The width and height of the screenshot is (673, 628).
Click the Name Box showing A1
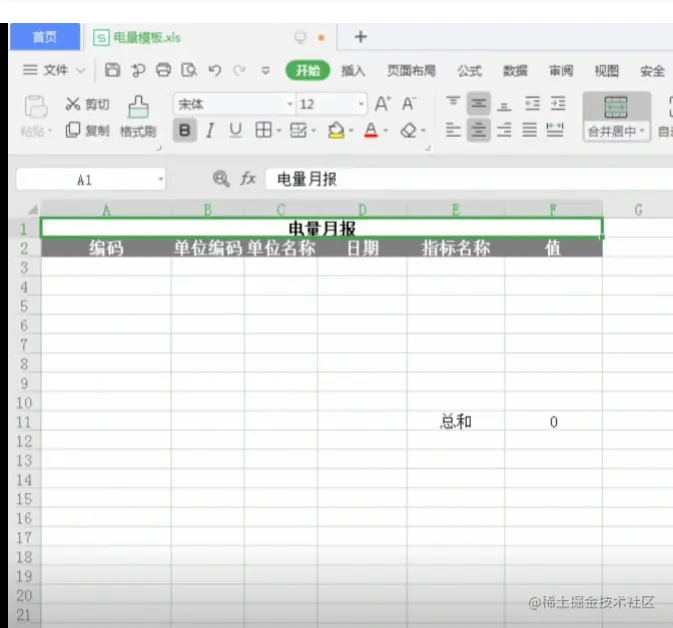85,179
